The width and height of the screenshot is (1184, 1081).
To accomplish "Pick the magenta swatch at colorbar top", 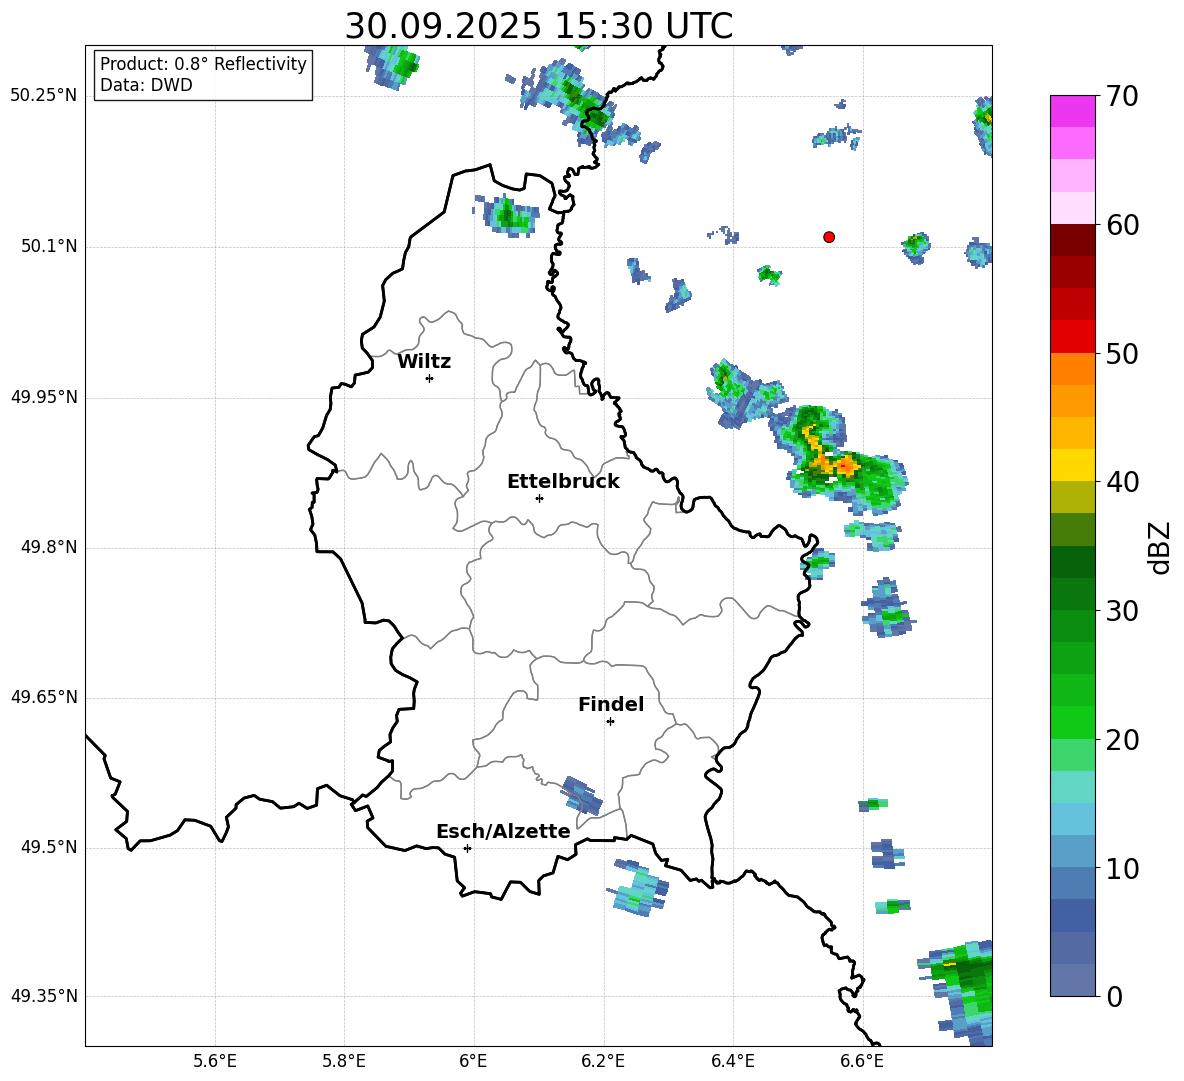I will (1073, 111).
